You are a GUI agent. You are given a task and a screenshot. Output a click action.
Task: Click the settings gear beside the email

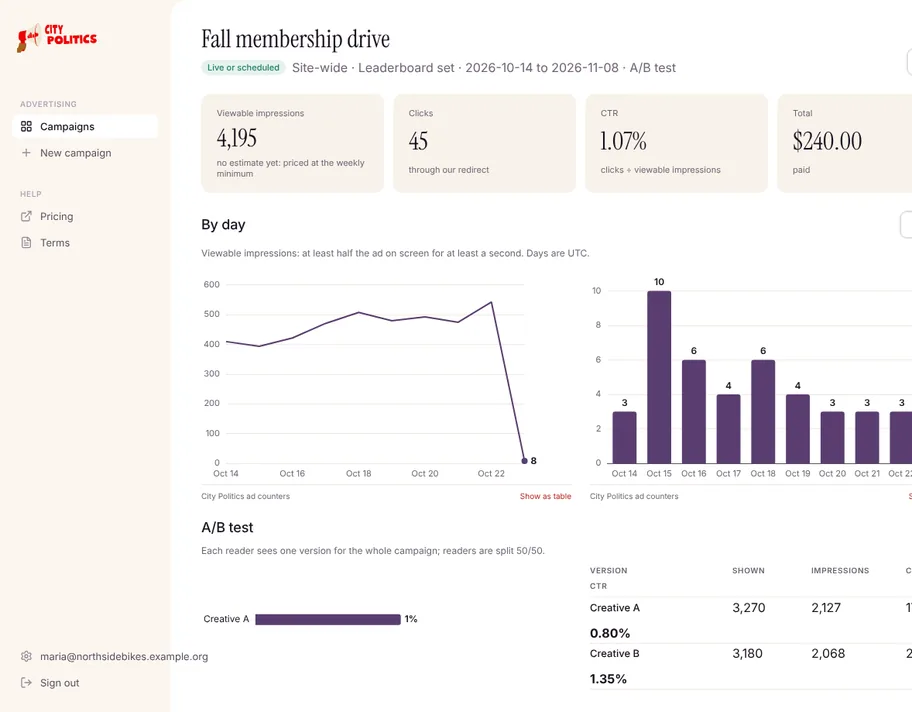pyautogui.click(x=26, y=656)
